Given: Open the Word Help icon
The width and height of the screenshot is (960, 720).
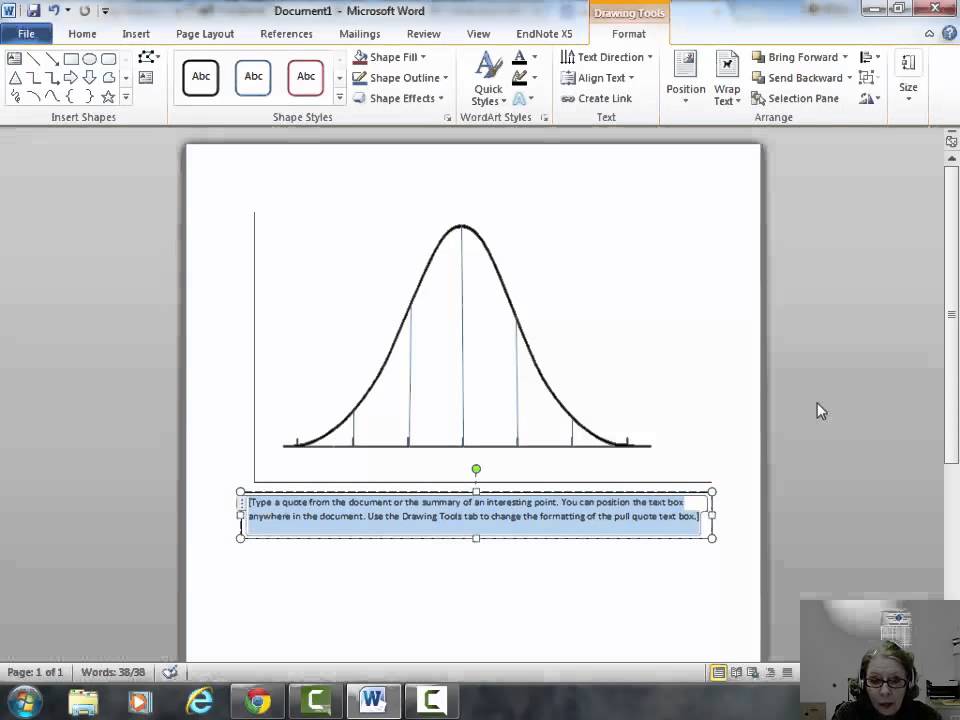Looking at the screenshot, I should 948,34.
